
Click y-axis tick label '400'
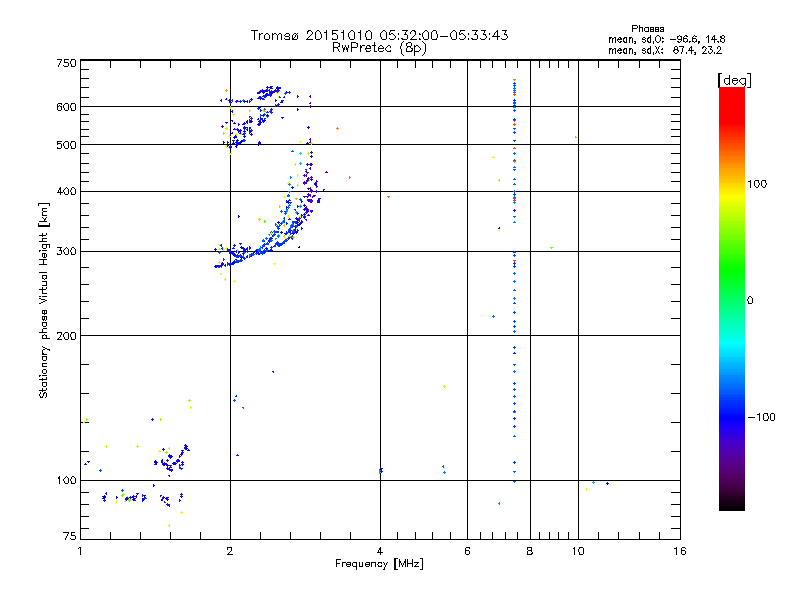click(67, 191)
